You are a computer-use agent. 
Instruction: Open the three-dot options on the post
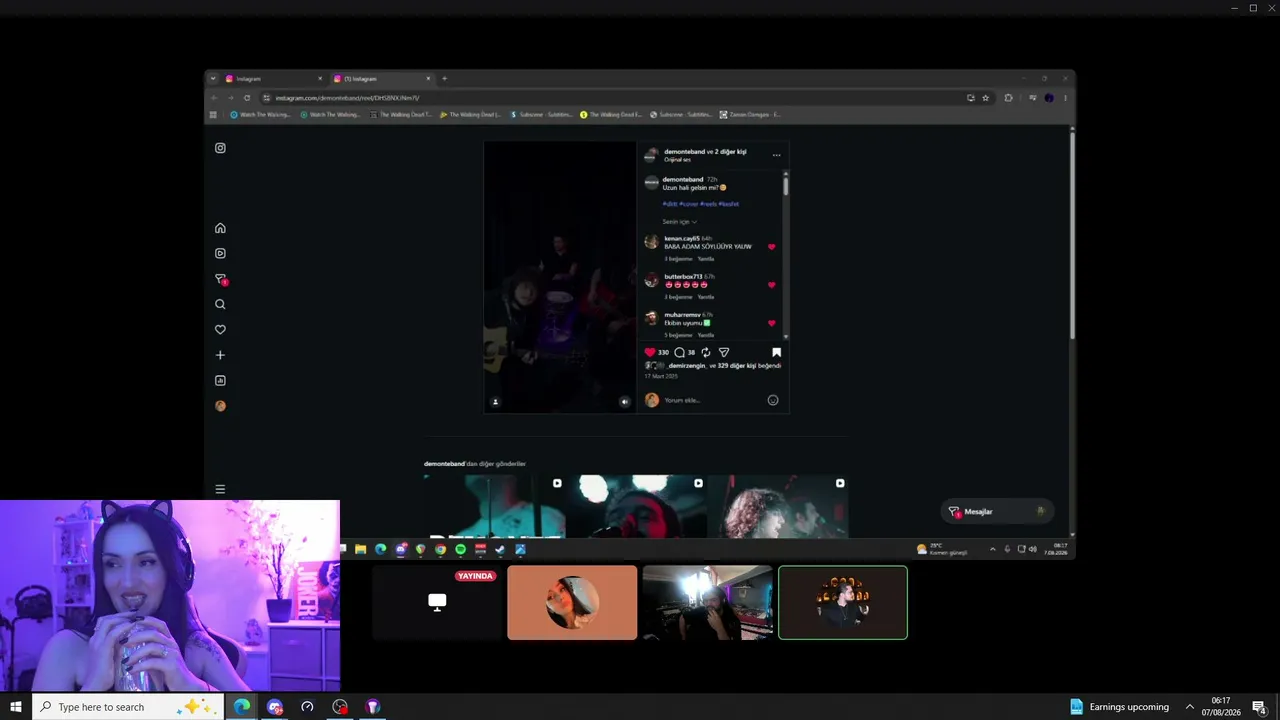[x=776, y=155]
